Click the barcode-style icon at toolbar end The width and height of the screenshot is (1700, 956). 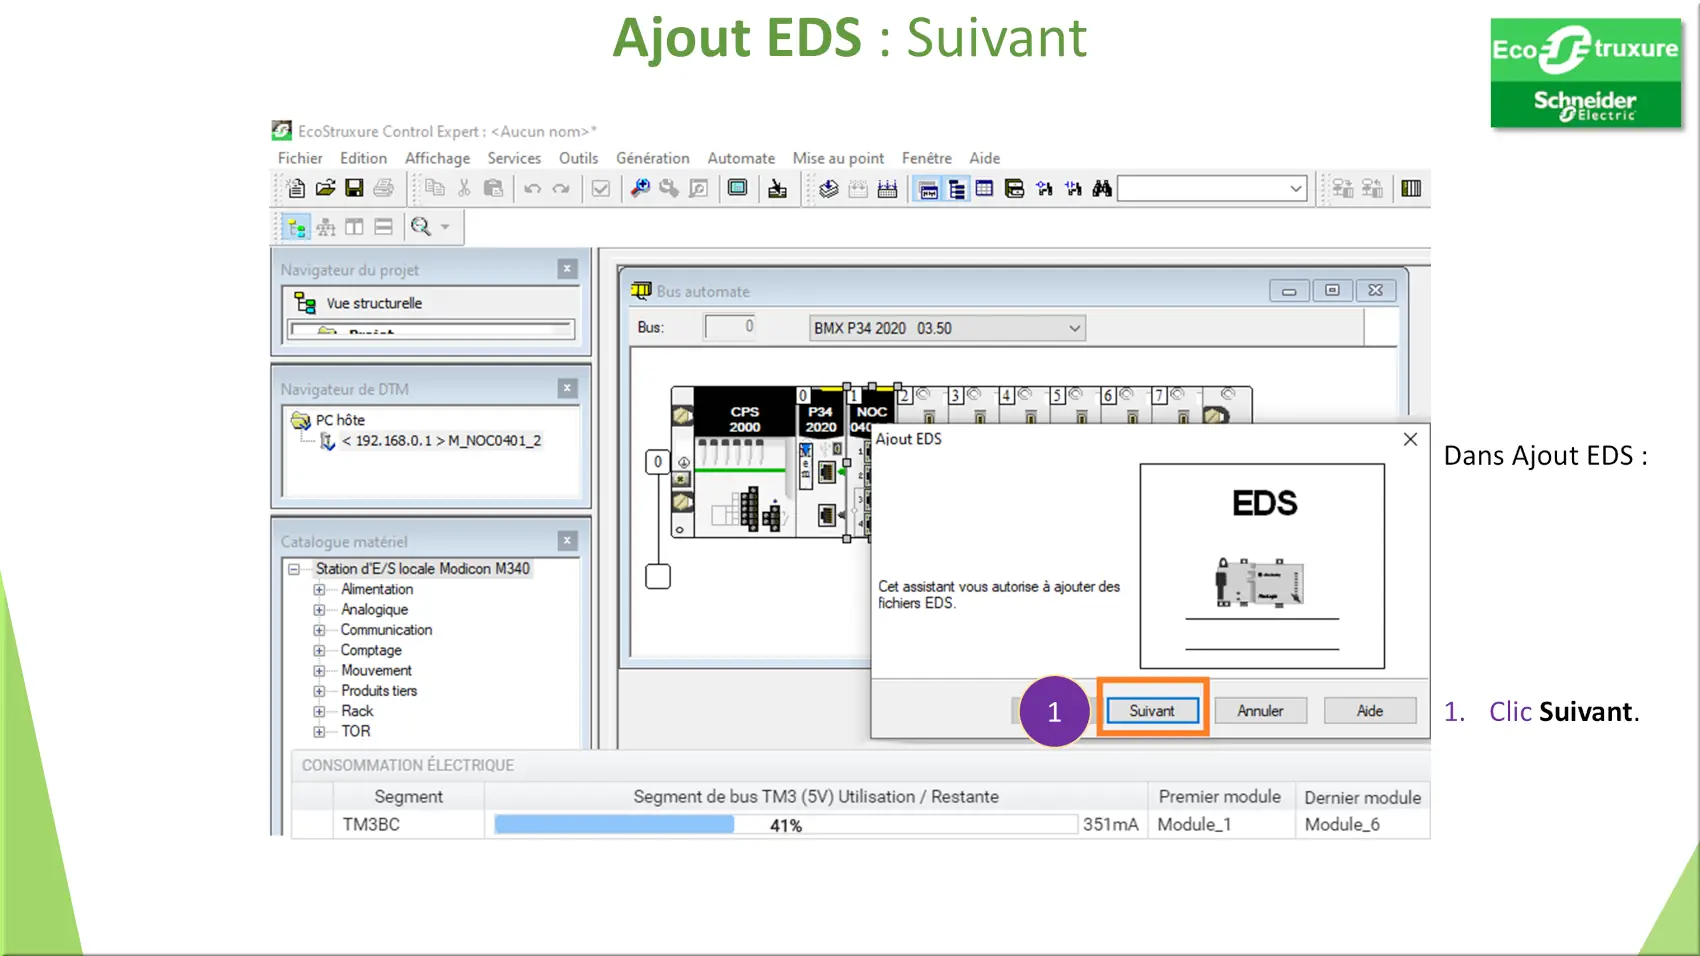coord(1411,188)
